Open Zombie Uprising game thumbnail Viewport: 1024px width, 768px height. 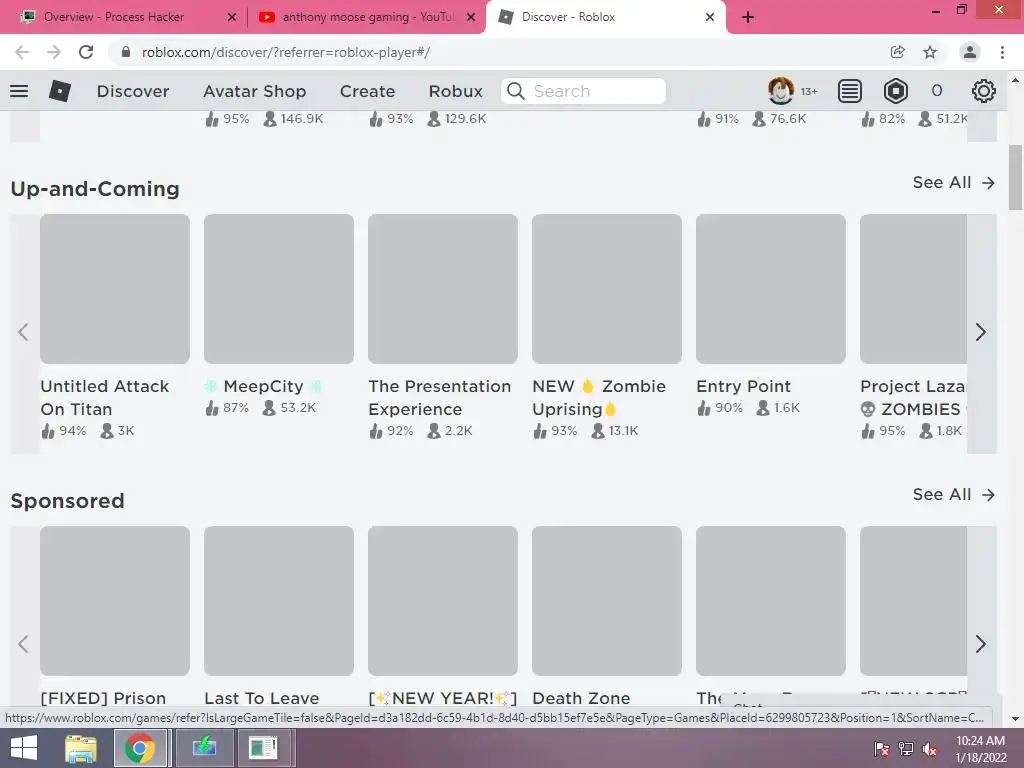click(607, 289)
